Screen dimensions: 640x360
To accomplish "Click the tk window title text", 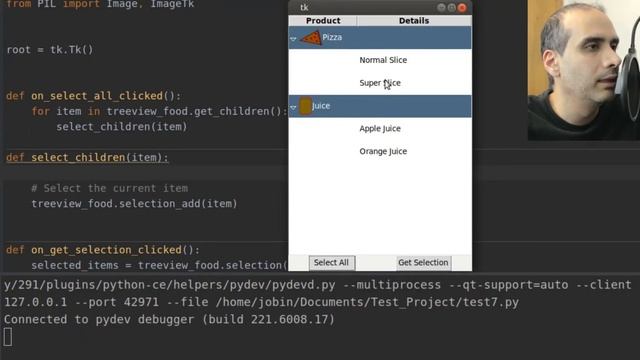I will click(x=304, y=8).
